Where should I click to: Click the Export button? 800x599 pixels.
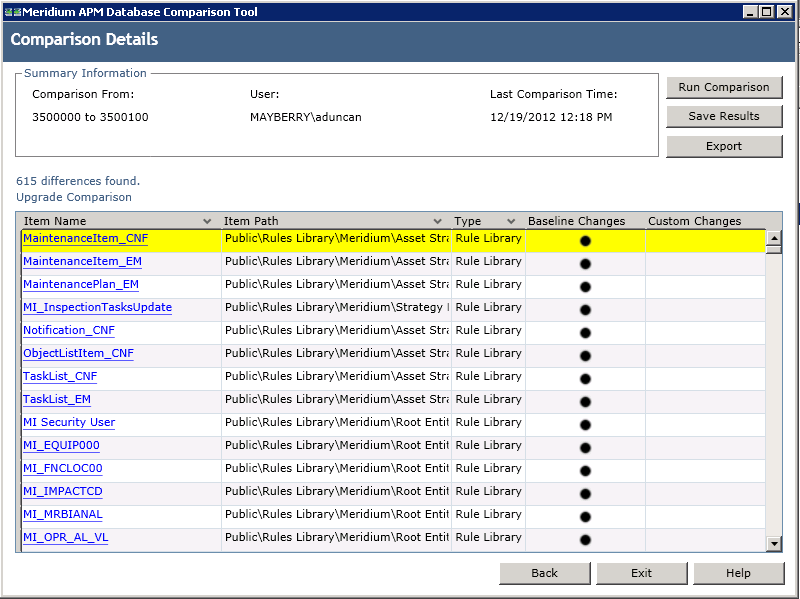click(724, 146)
